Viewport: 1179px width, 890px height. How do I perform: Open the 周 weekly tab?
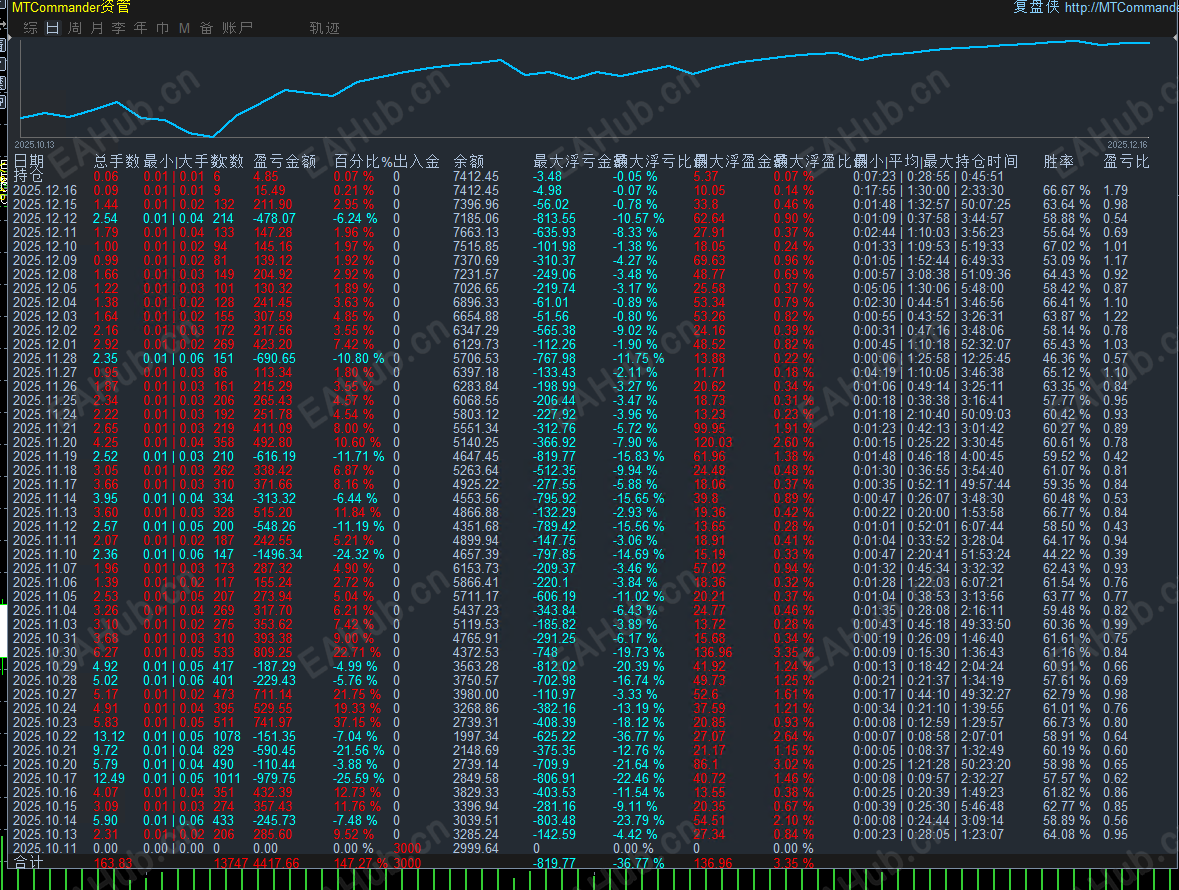pyautogui.click(x=74, y=28)
